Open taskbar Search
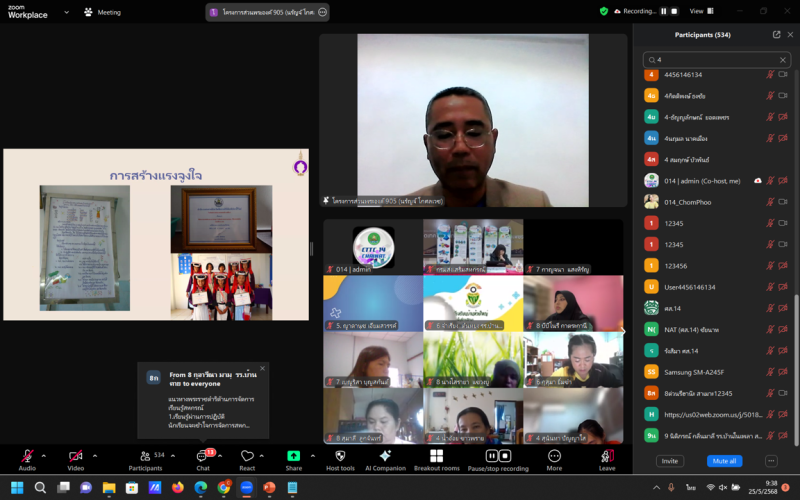The image size is (800, 500). pyautogui.click(x=40, y=488)
